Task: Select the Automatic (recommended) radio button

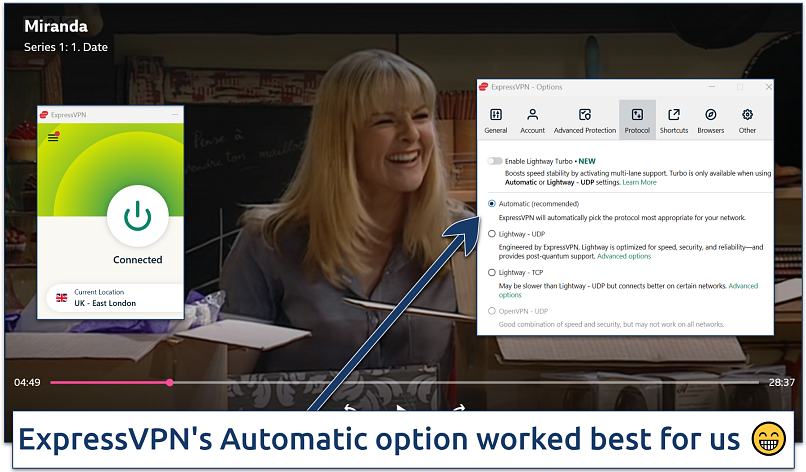Action: 490,204
